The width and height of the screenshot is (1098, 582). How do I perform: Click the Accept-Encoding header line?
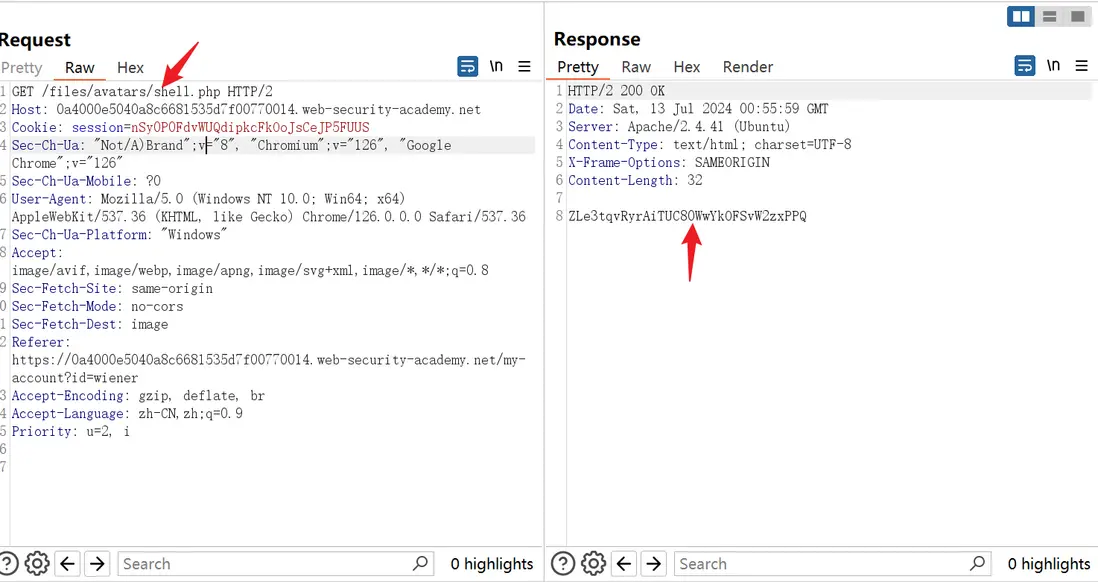click(x=138, y=396)
